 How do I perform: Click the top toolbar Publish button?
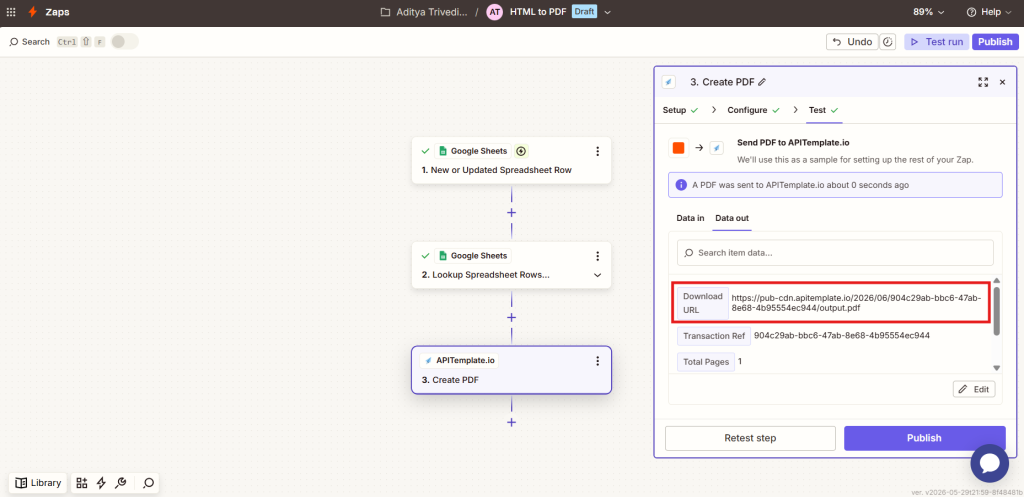(x=995, y=42)
